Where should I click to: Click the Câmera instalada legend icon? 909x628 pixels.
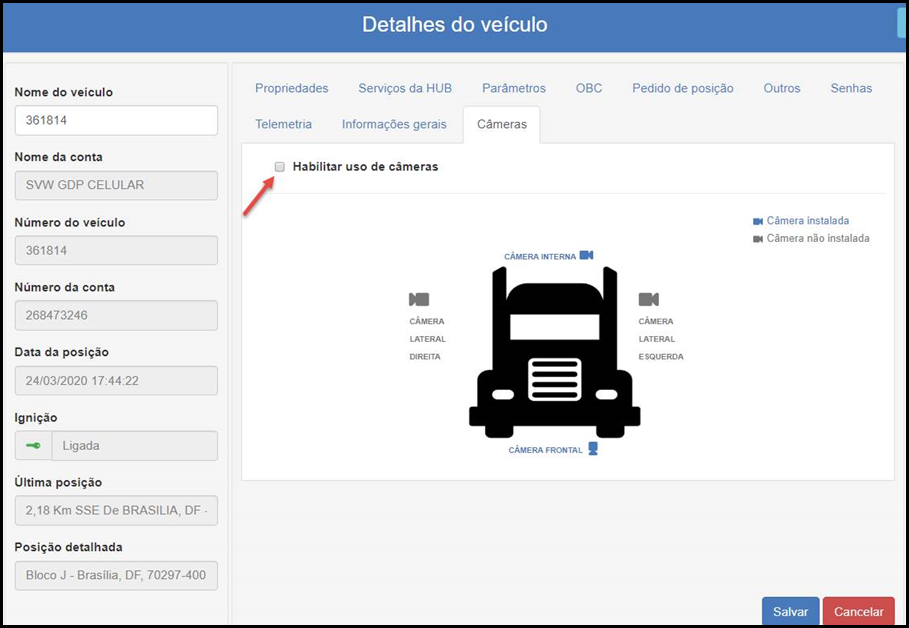758,221
